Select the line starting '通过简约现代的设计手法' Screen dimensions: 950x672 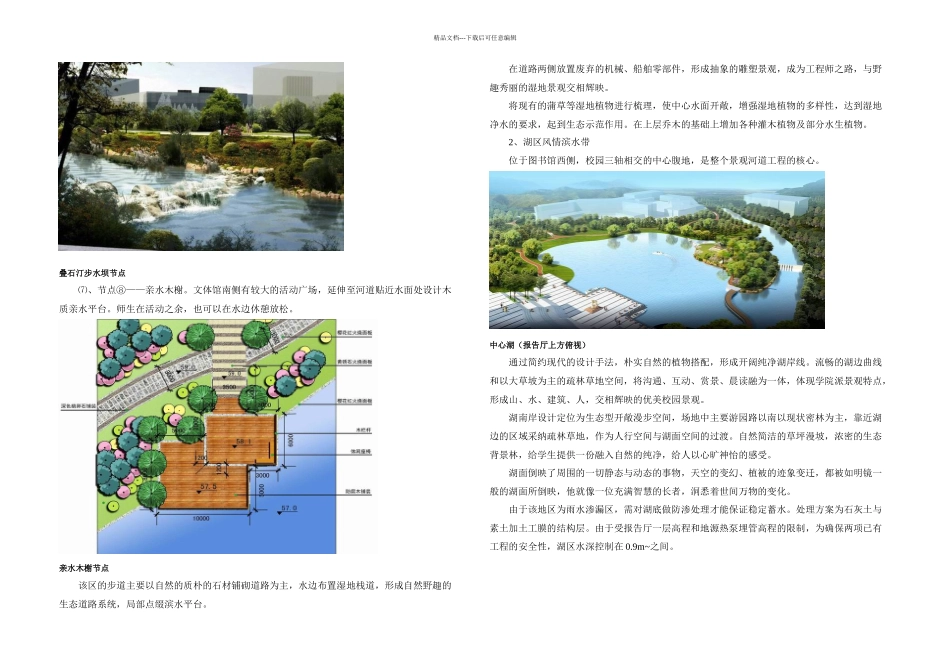pyautogui.click(x=695, y=362)
